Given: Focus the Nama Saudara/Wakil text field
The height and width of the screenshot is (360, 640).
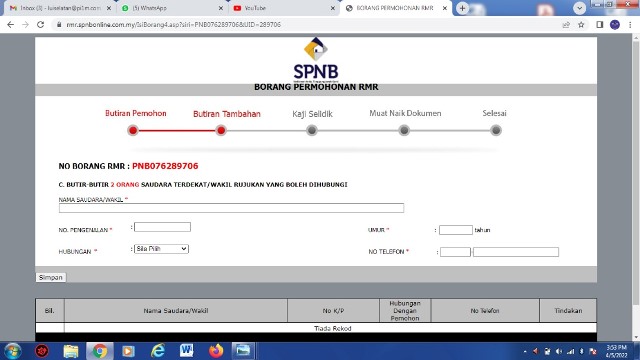Looking at the screenshot, I should pyautogui.click(x=231, y=208).
